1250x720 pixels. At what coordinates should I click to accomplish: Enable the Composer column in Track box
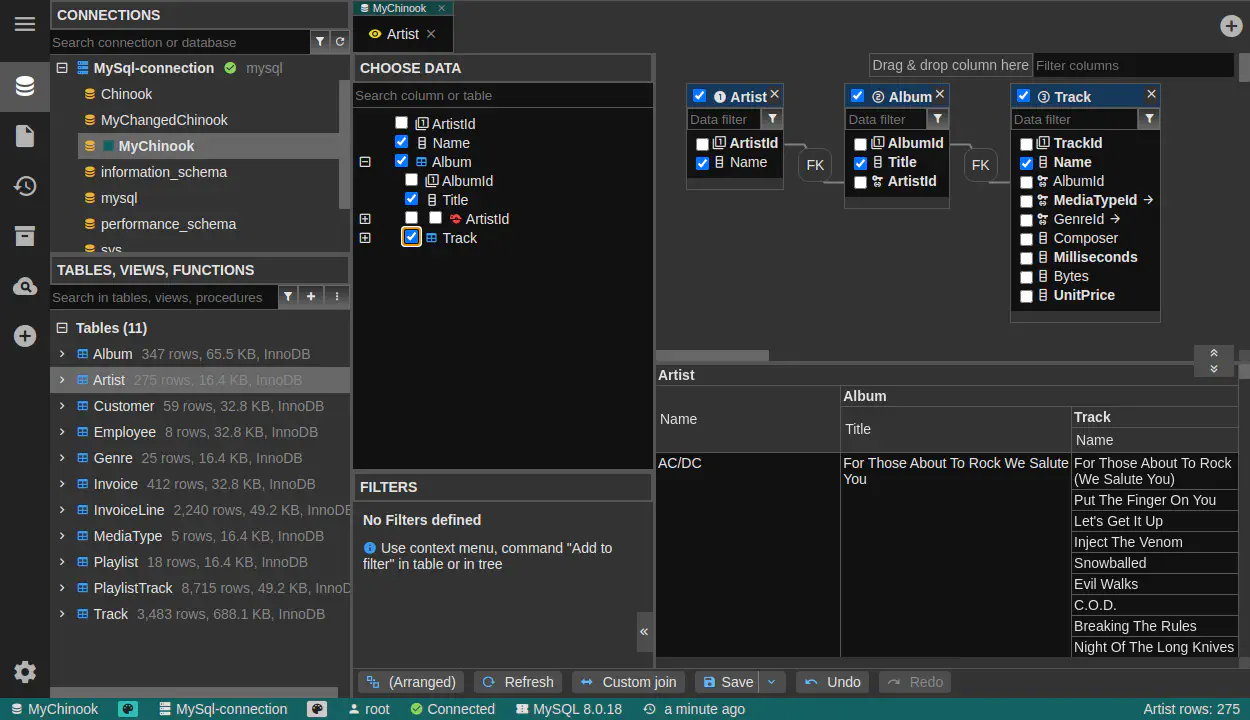click(1026, 239)
